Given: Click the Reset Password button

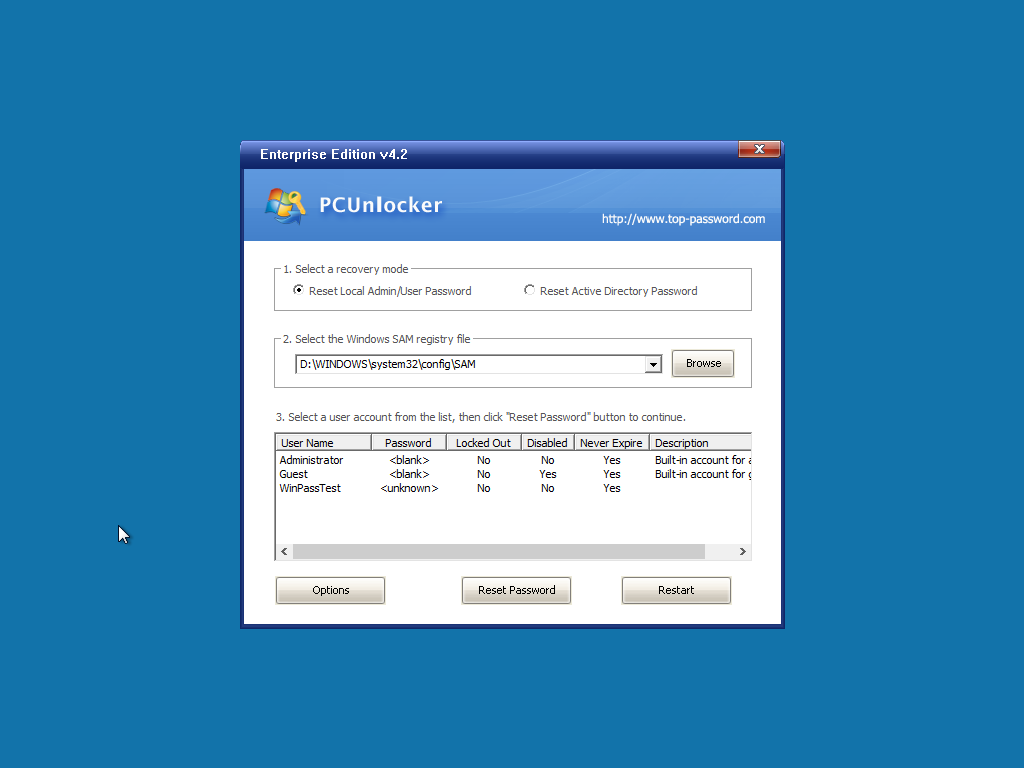Looking at the screenshot, I should [516, 590].
